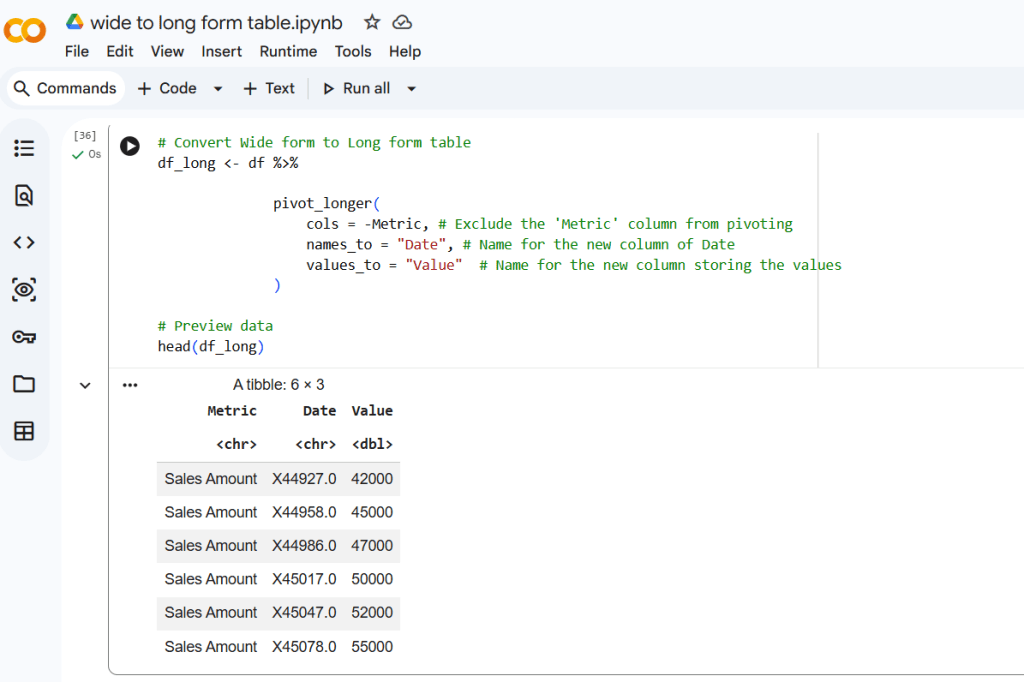Open output options three-dot menu
This screenshot has width=1024, height=682.
(130, 385)
